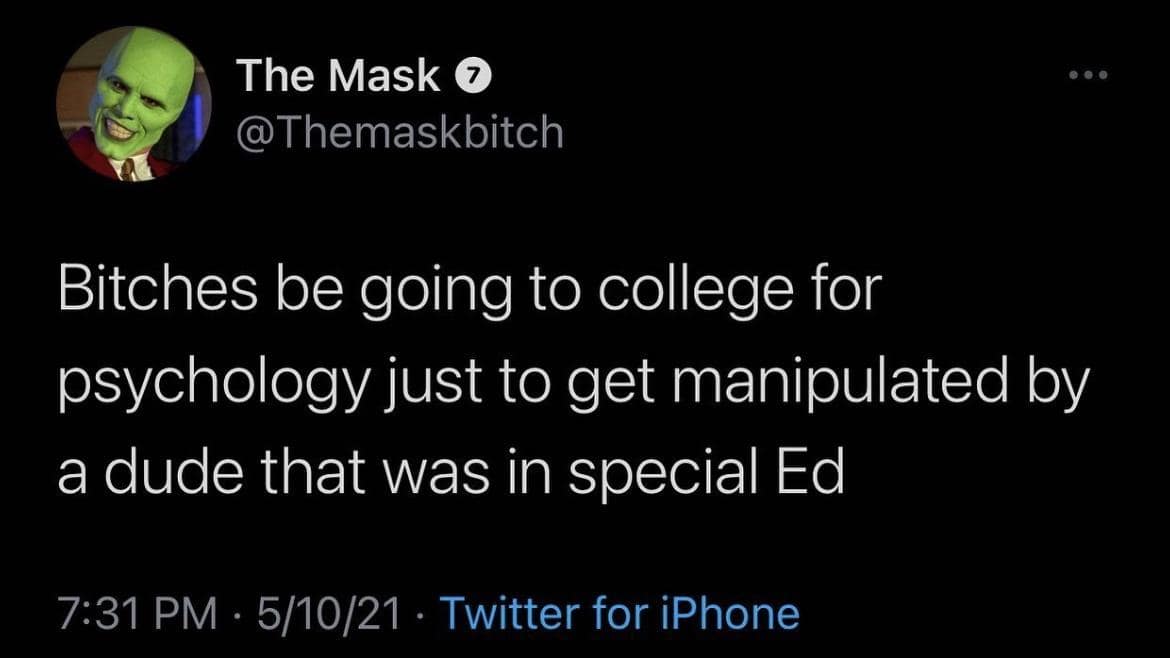Viewport: 1170px width, 658px height.
Task: Click the word "dude" in the tweet
Action: [170, 475]
